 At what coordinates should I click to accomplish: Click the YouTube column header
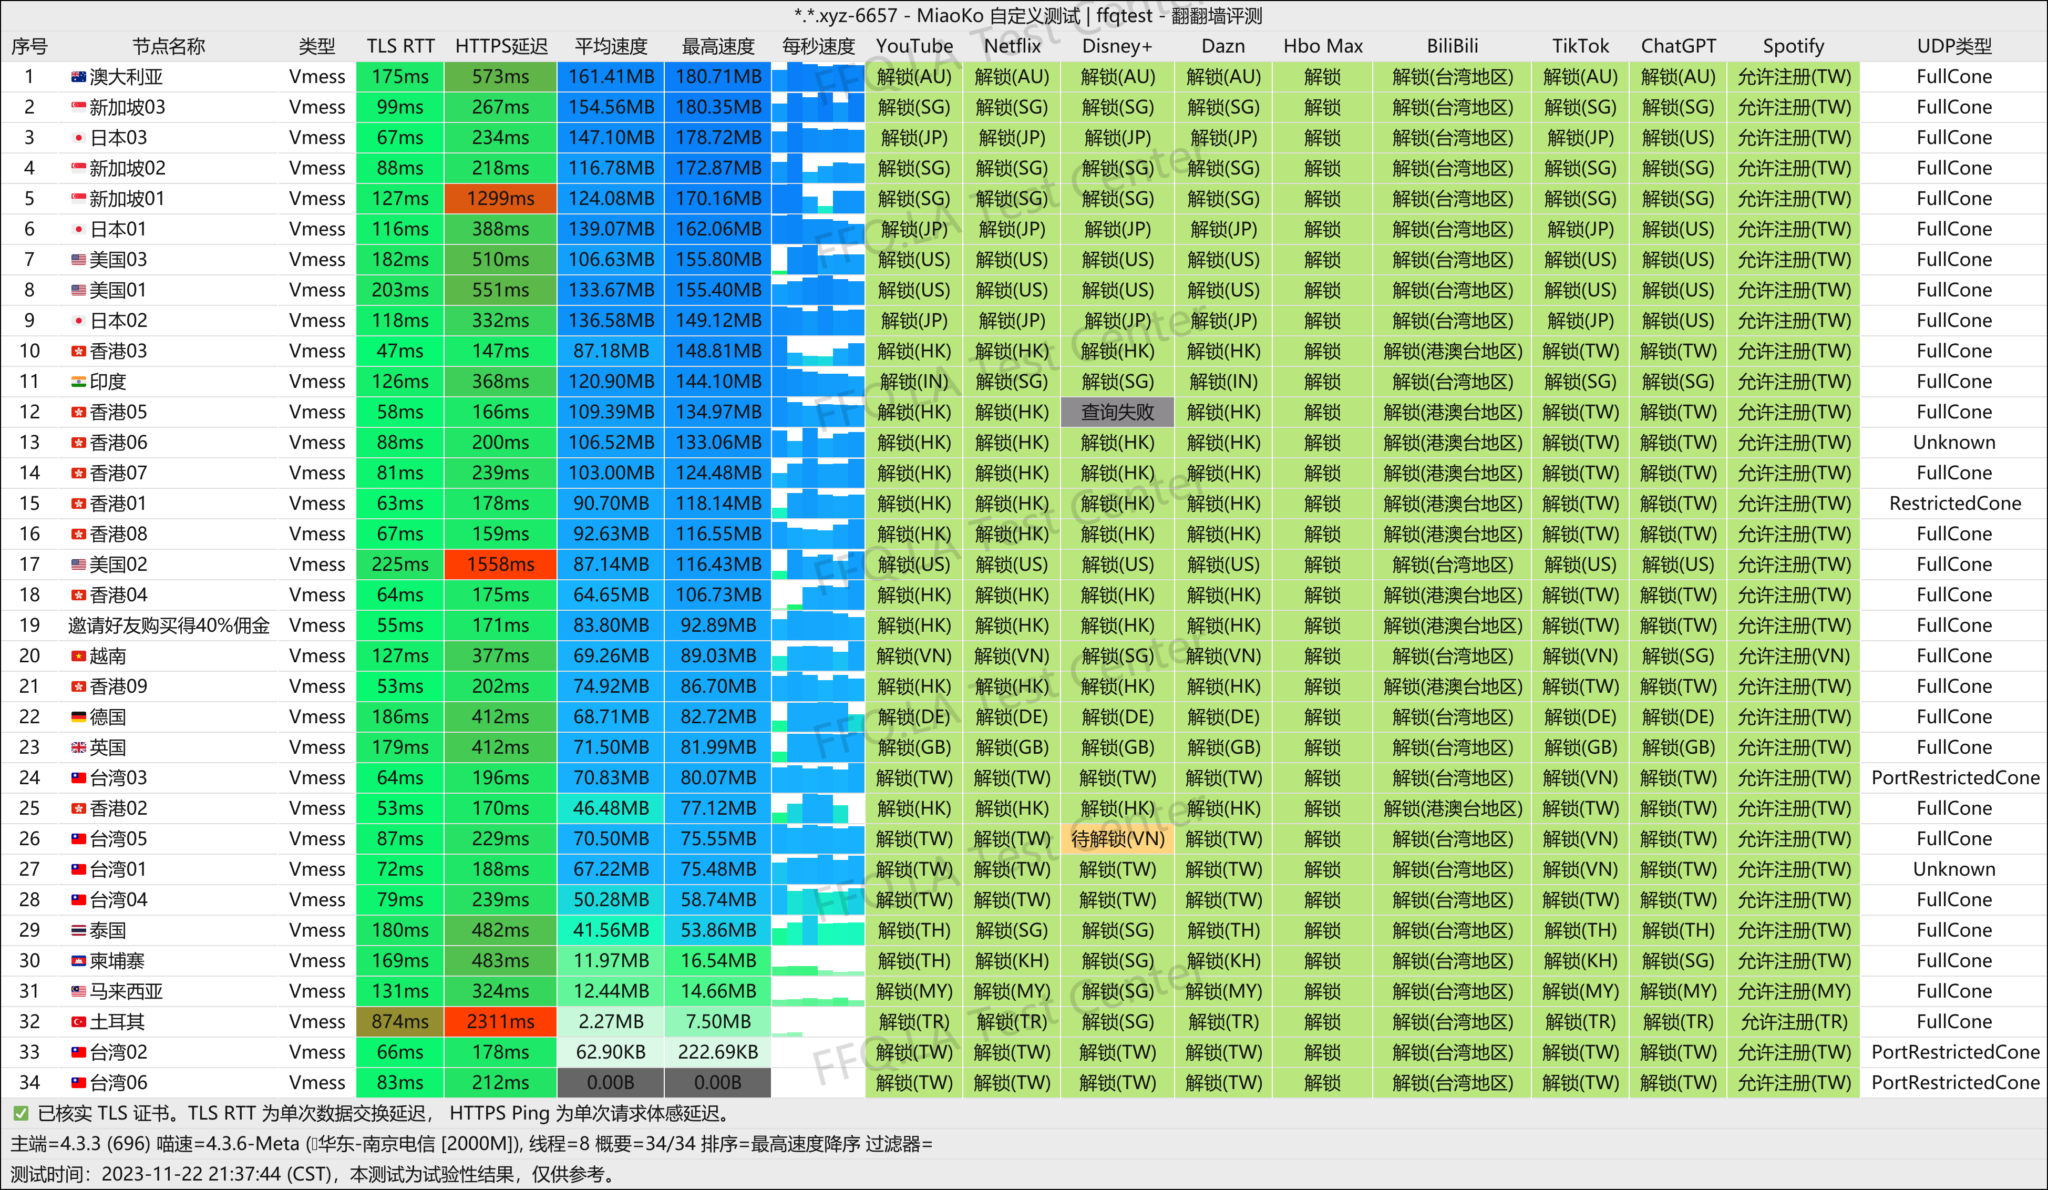pyautogui.click(x=914, y=46)
